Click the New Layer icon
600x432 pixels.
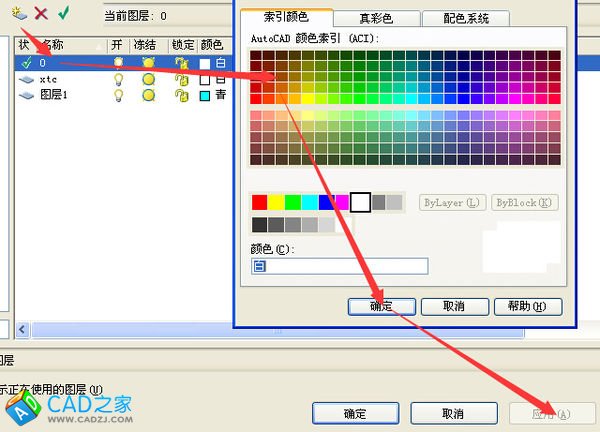coord(19,13)
